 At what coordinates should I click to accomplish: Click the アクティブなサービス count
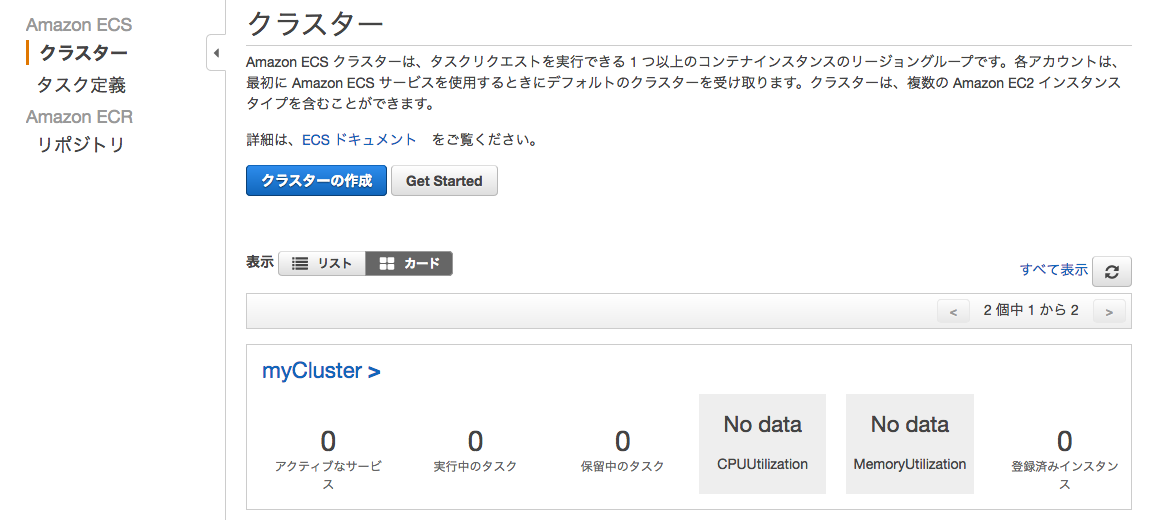coord(328,441)
